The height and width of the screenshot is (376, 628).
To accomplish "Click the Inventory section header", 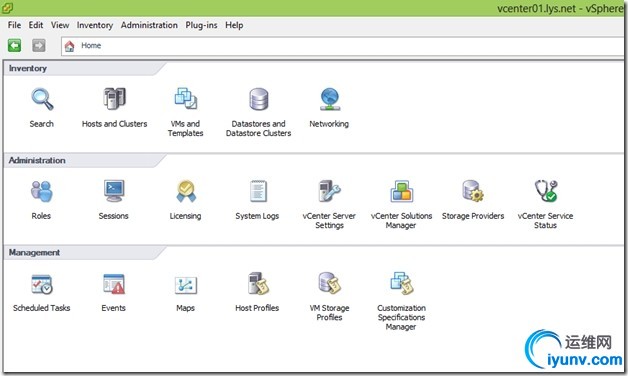I will click(28, 68).
